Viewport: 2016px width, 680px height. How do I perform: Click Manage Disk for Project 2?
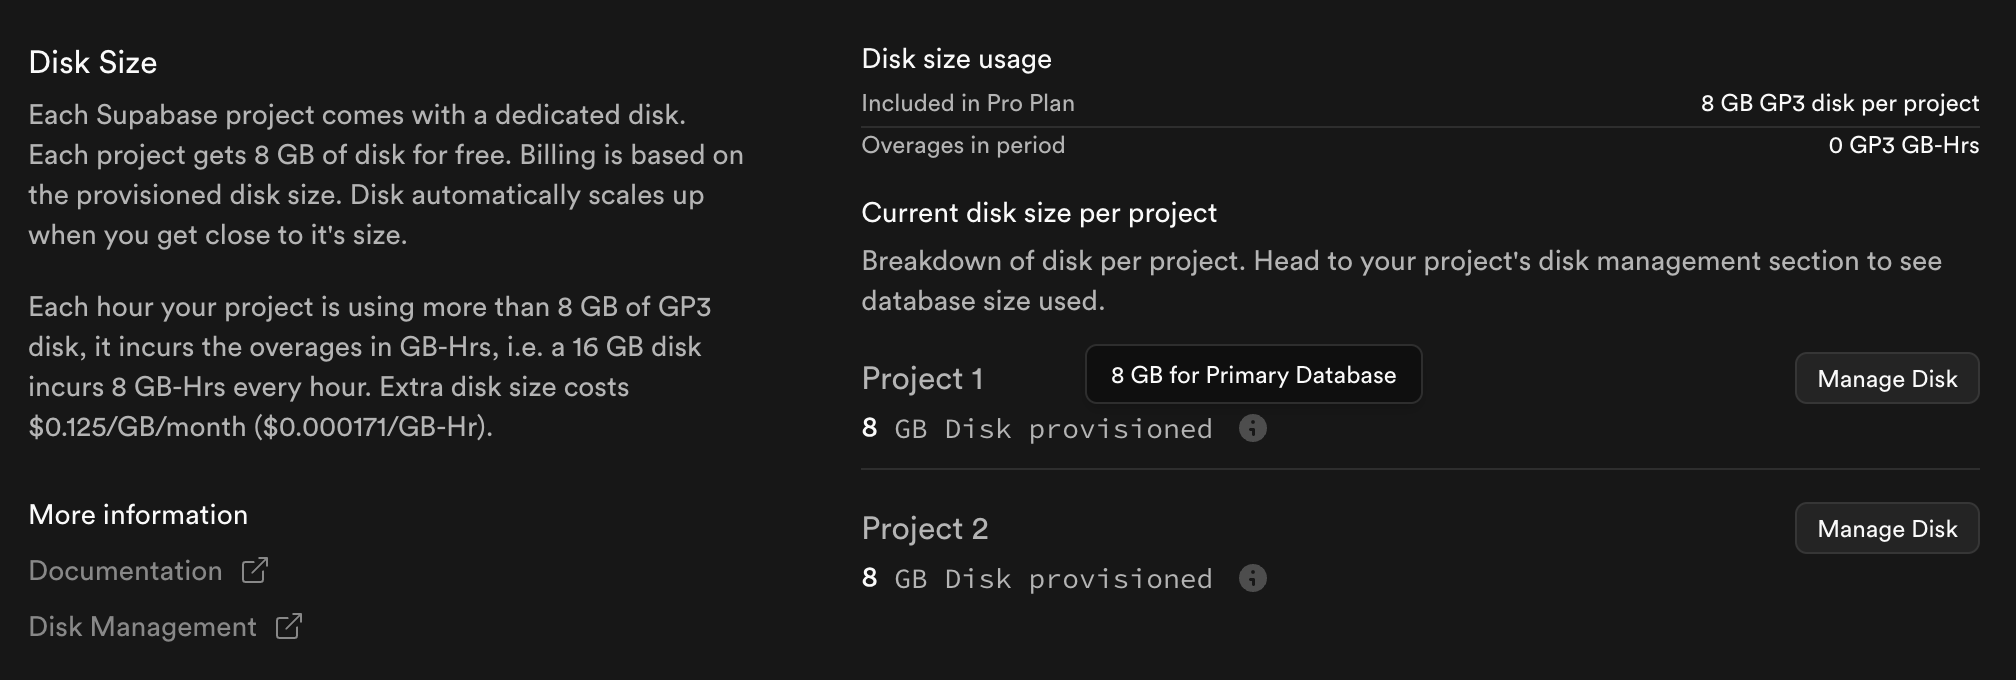1886,529
